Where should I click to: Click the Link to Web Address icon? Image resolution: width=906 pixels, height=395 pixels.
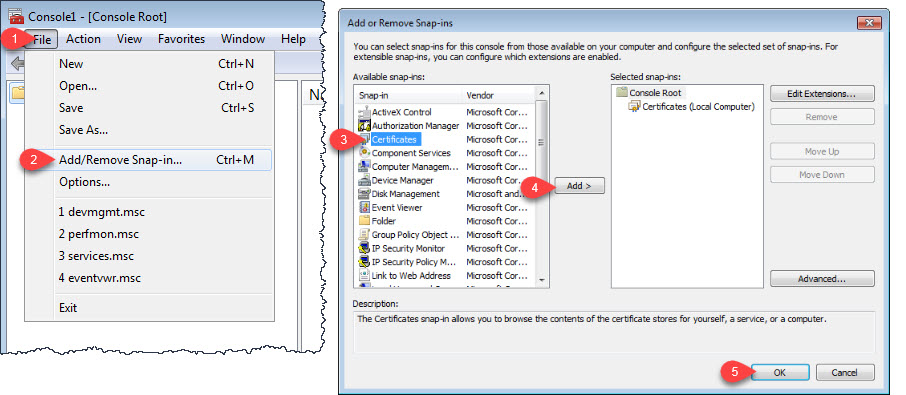(x=364, y=275)
